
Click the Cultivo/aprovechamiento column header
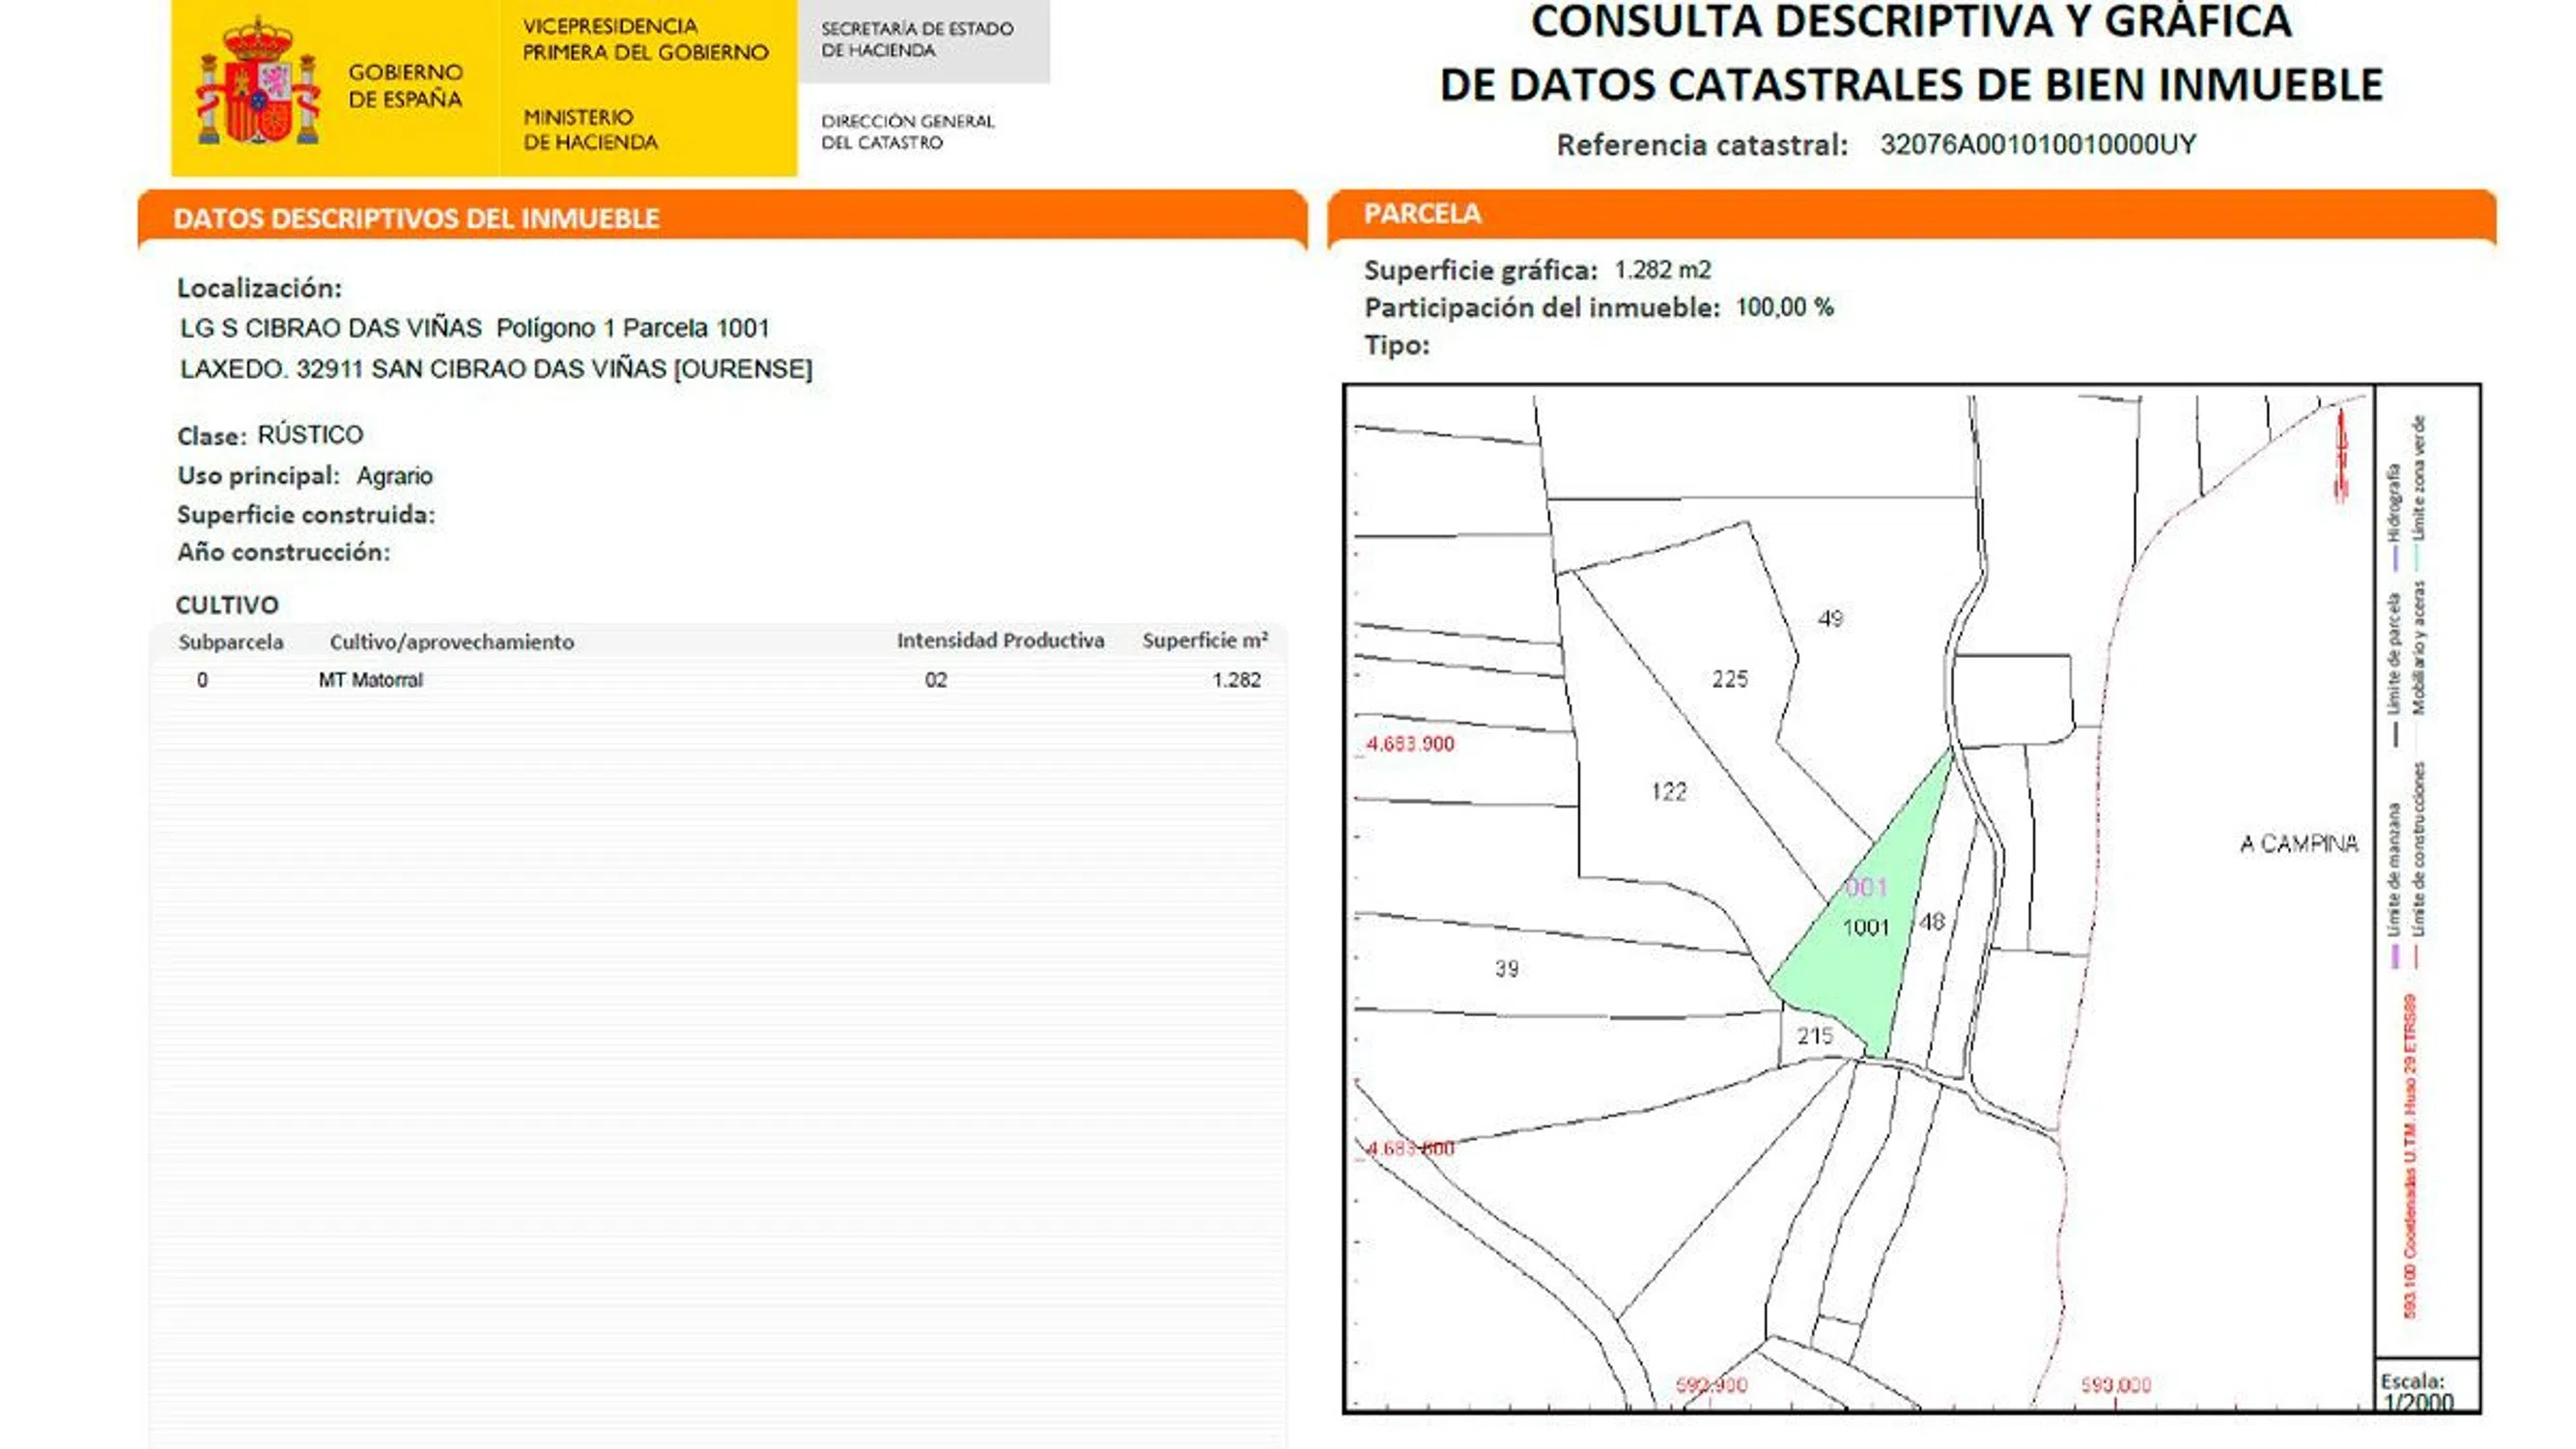pos(452,642)
